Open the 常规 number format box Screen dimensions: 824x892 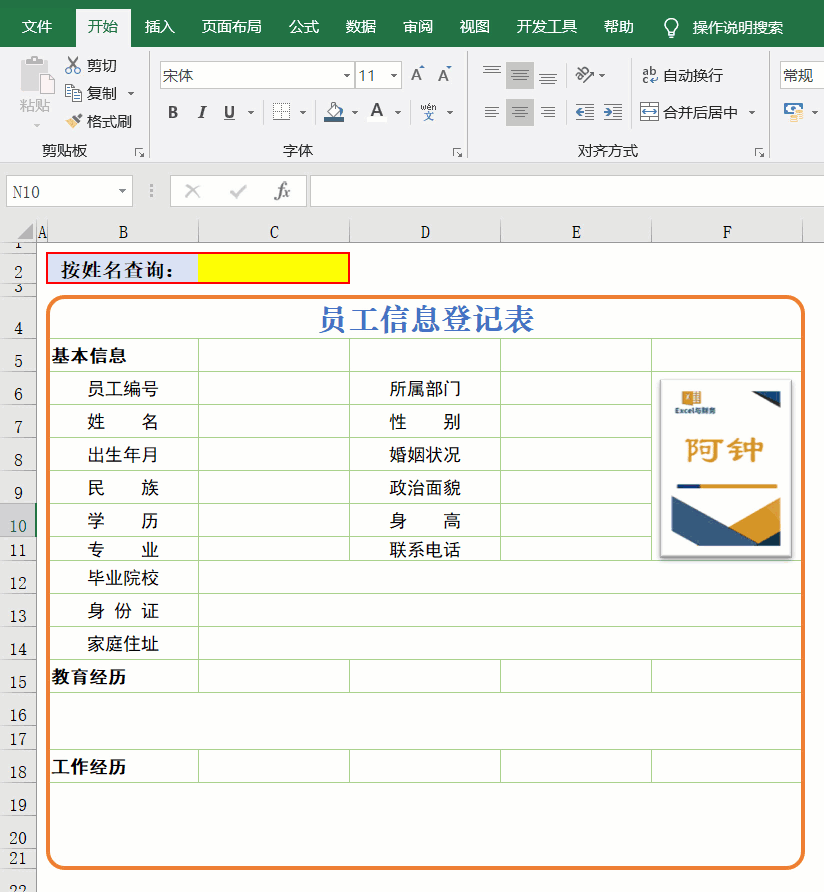tap(801, 75)
